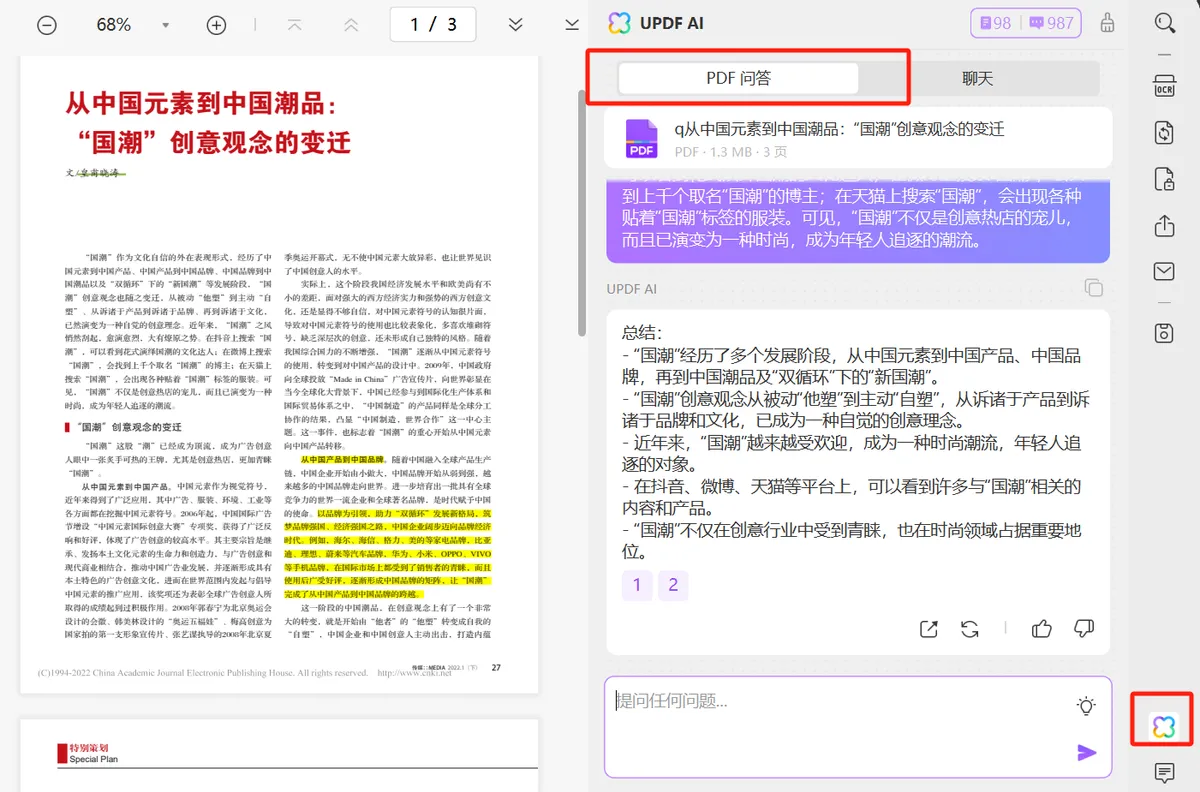1200x792 pixels.
Task: Switch to the 聊天 tab
Action: [x=978, y=78]
